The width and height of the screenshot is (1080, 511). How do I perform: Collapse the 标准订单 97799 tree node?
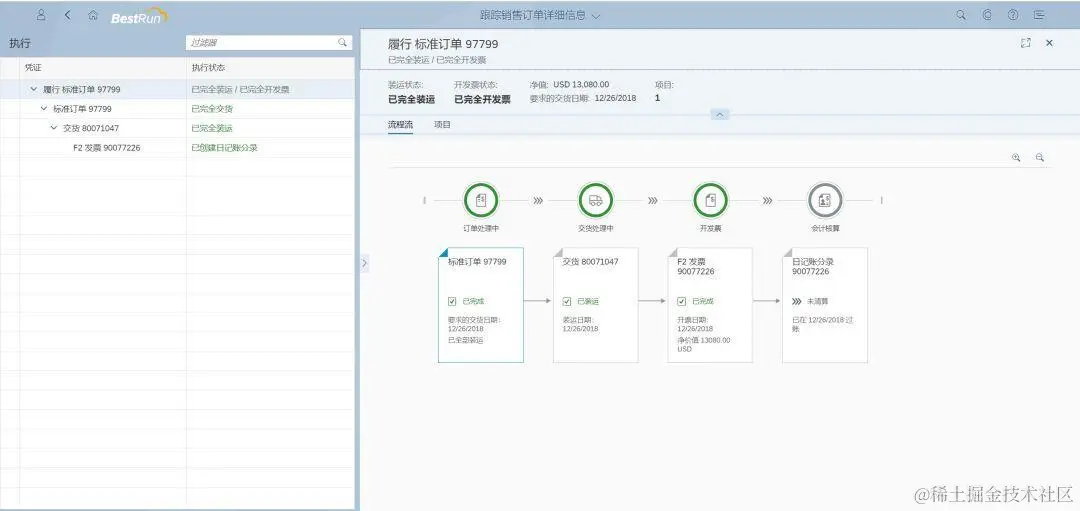44,109
